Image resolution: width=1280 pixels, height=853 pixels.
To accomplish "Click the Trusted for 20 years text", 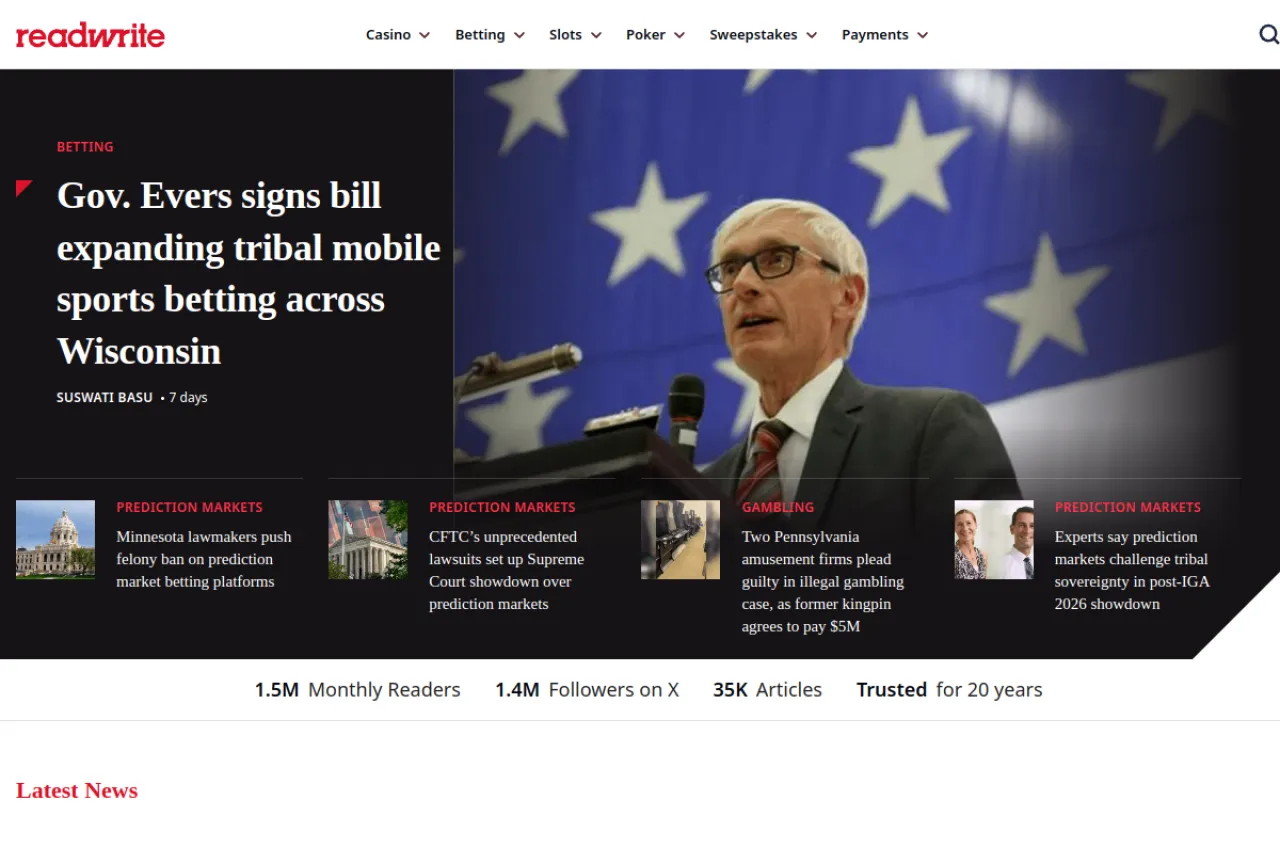I will tap(949, 690).
